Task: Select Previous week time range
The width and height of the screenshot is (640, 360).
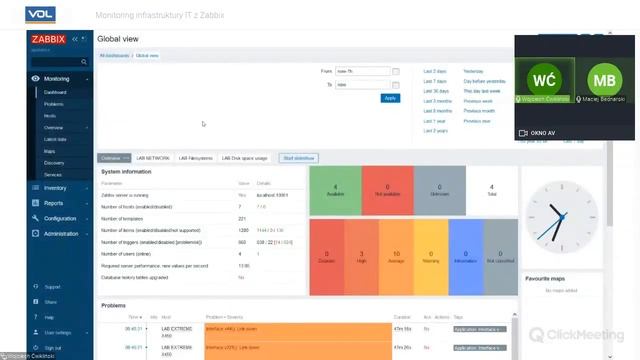Action: (478, 101)
